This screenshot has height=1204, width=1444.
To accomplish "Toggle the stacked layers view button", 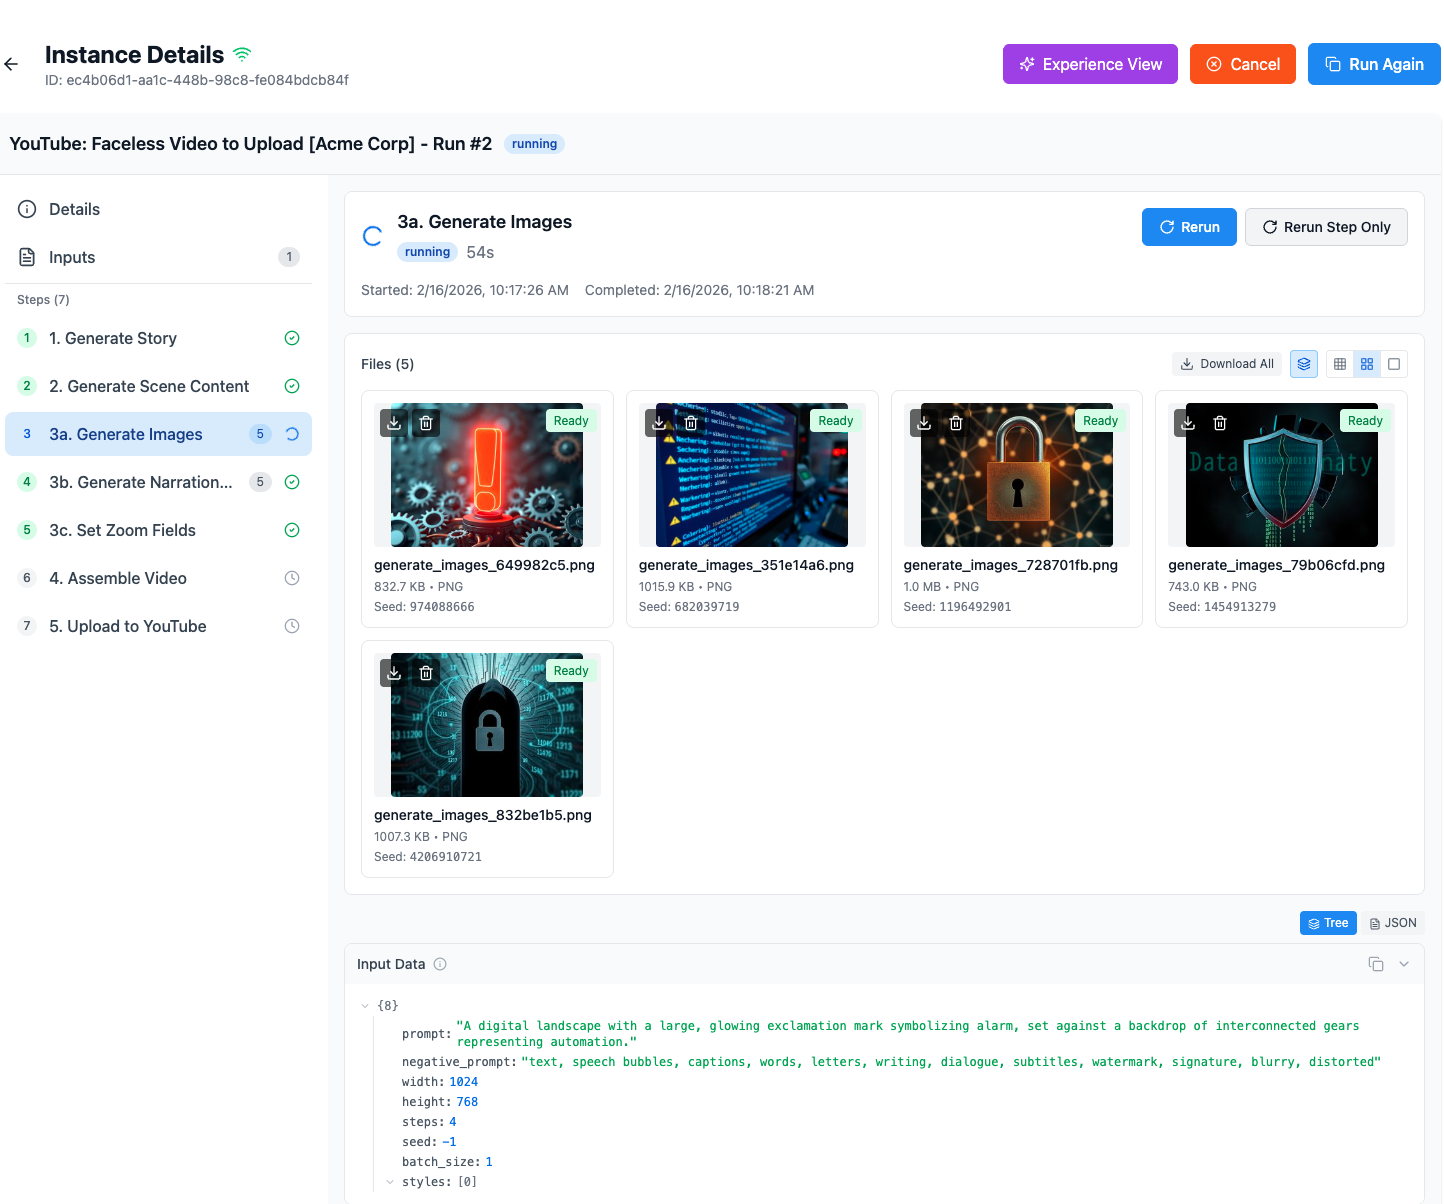I will pyautogui.click(x=1304, y=364).
